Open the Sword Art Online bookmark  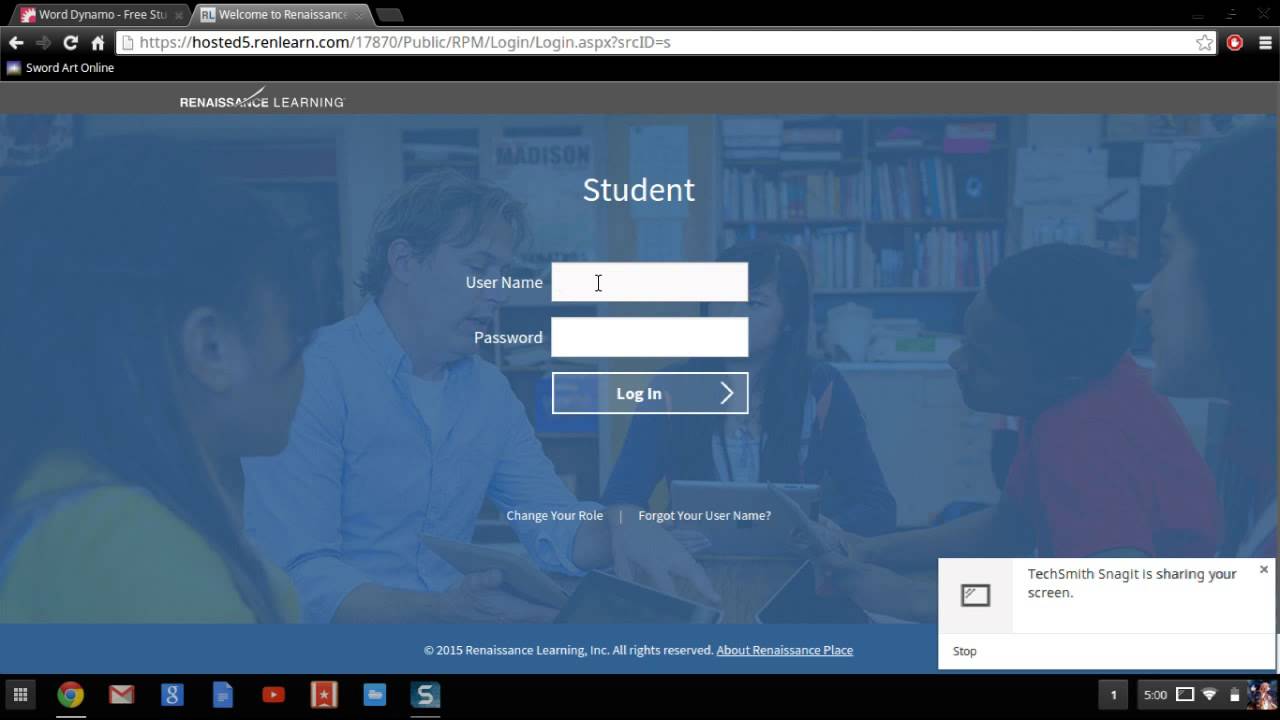point(60,68)
